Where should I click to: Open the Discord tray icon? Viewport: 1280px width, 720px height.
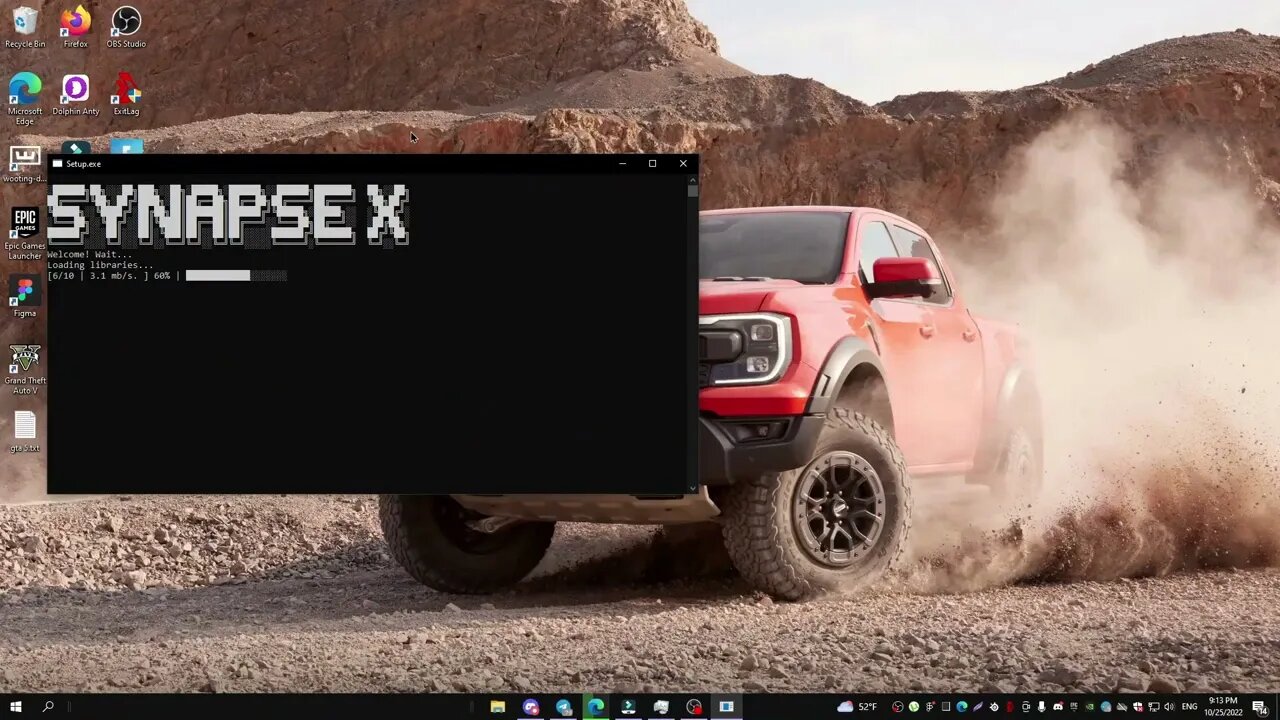point(1058,707)
